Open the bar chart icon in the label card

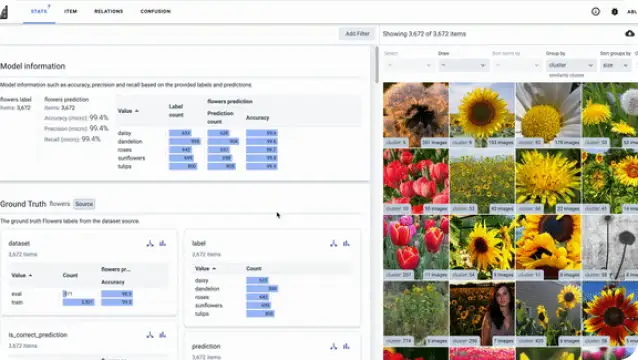(346, 243)
